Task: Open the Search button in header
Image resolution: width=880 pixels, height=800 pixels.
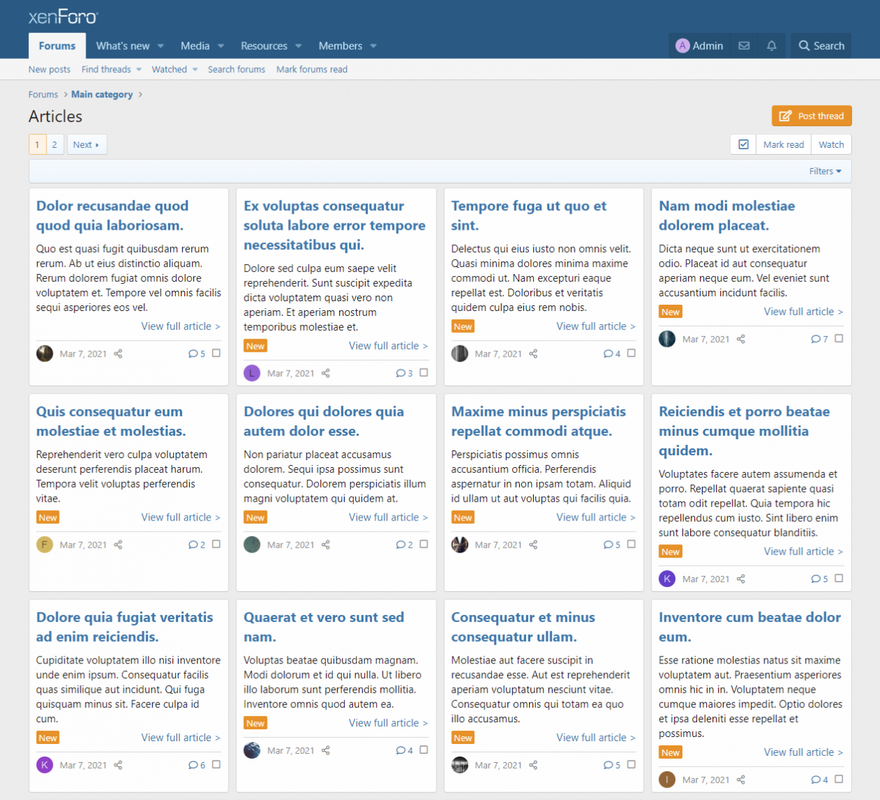Action: (x=821, y=46)
